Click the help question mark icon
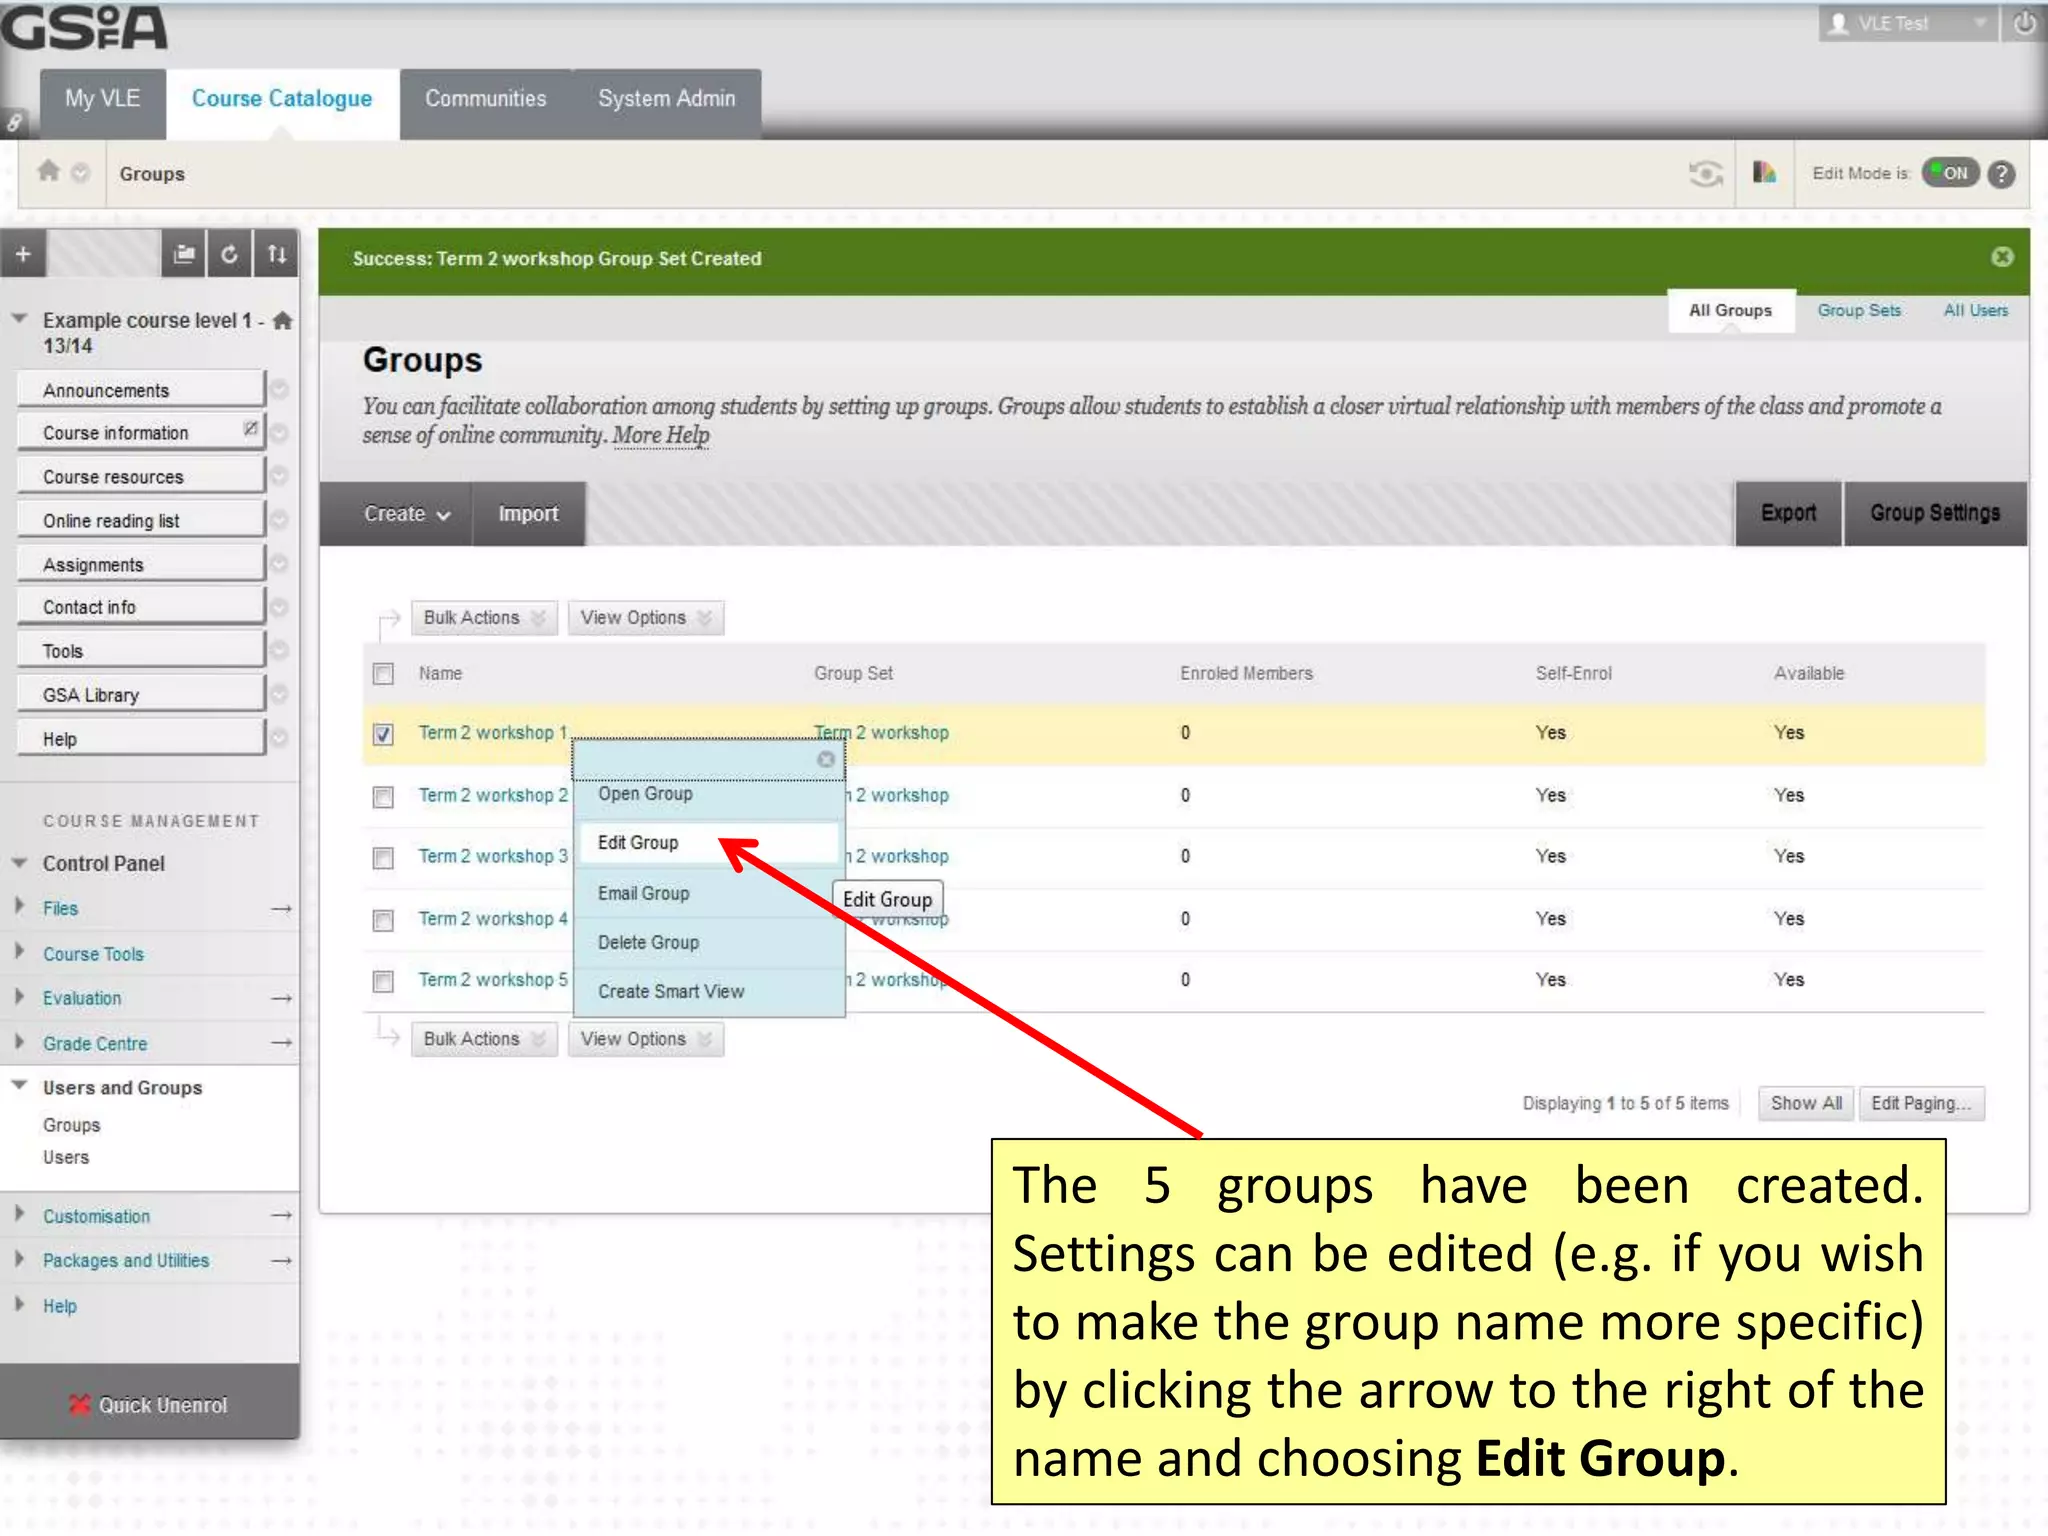Viewport: 2048px width, 1536px height. 2001,174
